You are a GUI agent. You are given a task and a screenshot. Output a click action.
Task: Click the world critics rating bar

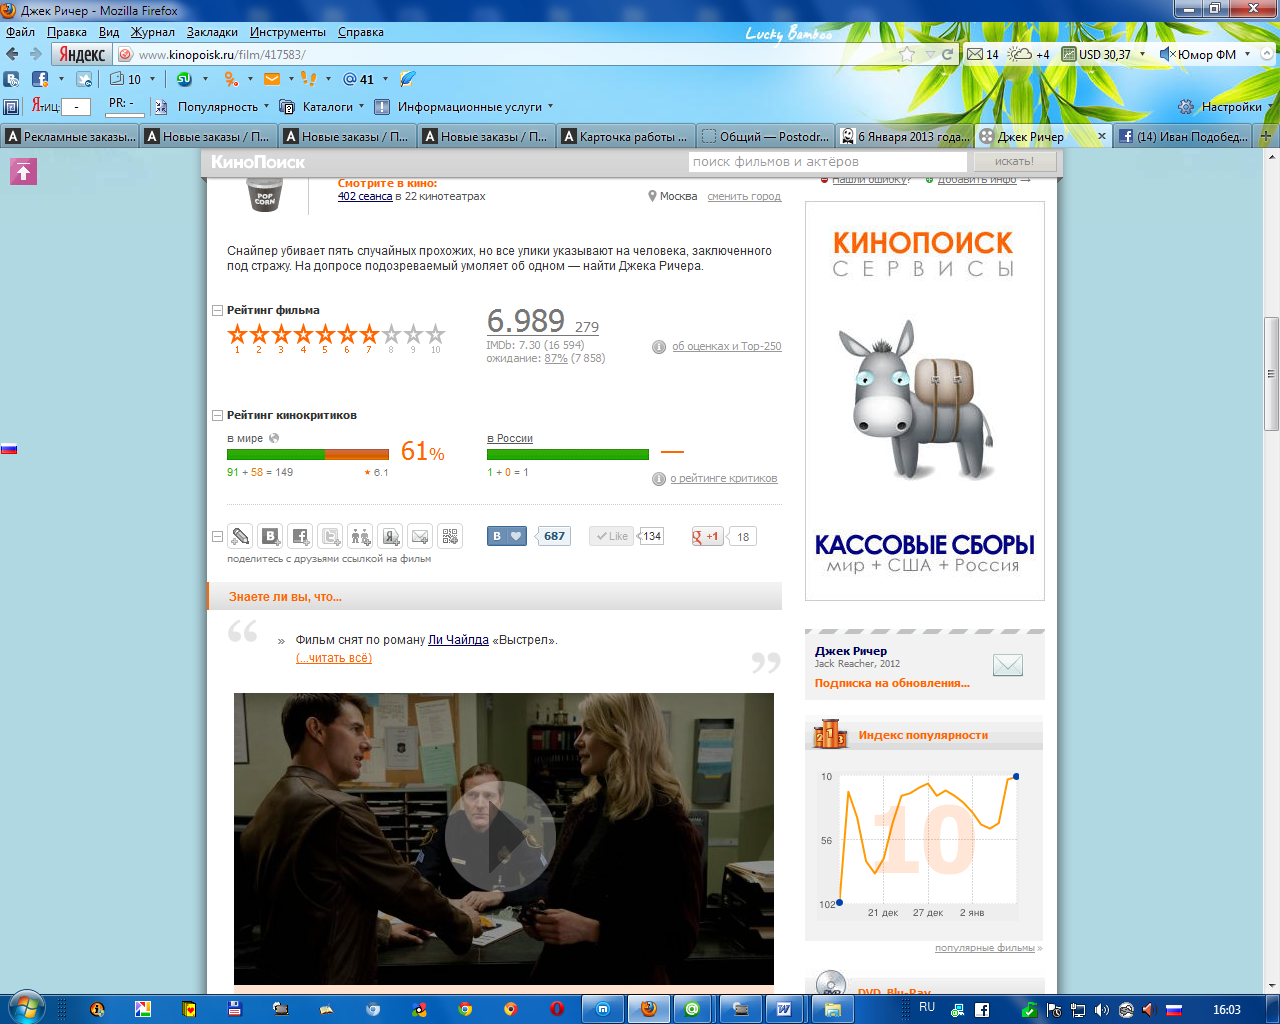coord(308,454)
